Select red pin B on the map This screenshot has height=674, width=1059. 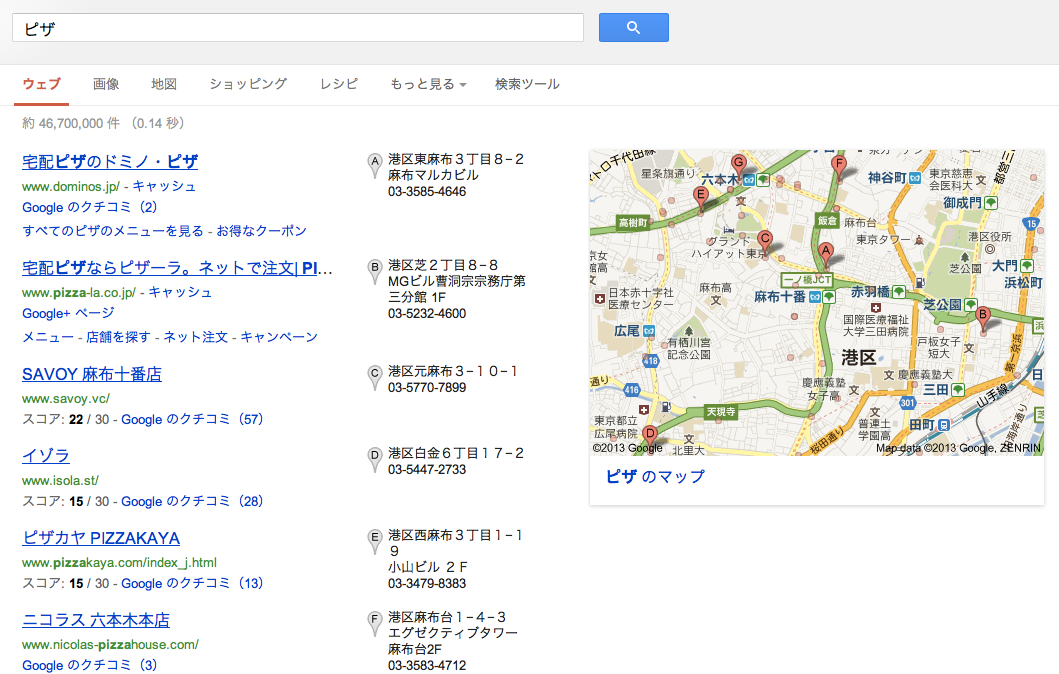pyautogui.click(x=983, y=318)
